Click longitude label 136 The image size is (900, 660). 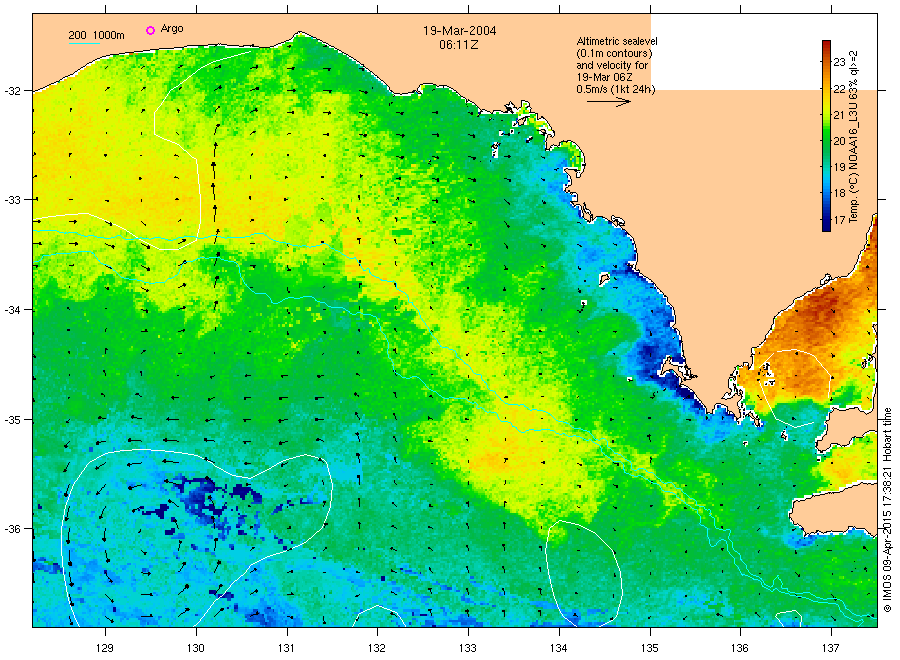(x=740, y=648)
